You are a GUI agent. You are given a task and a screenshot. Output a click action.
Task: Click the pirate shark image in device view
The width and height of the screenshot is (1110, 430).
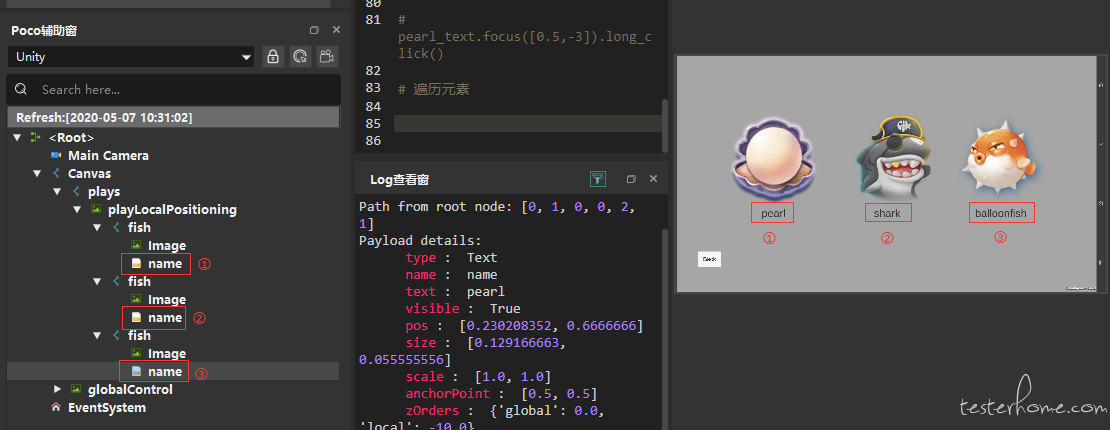pos(892,157)
